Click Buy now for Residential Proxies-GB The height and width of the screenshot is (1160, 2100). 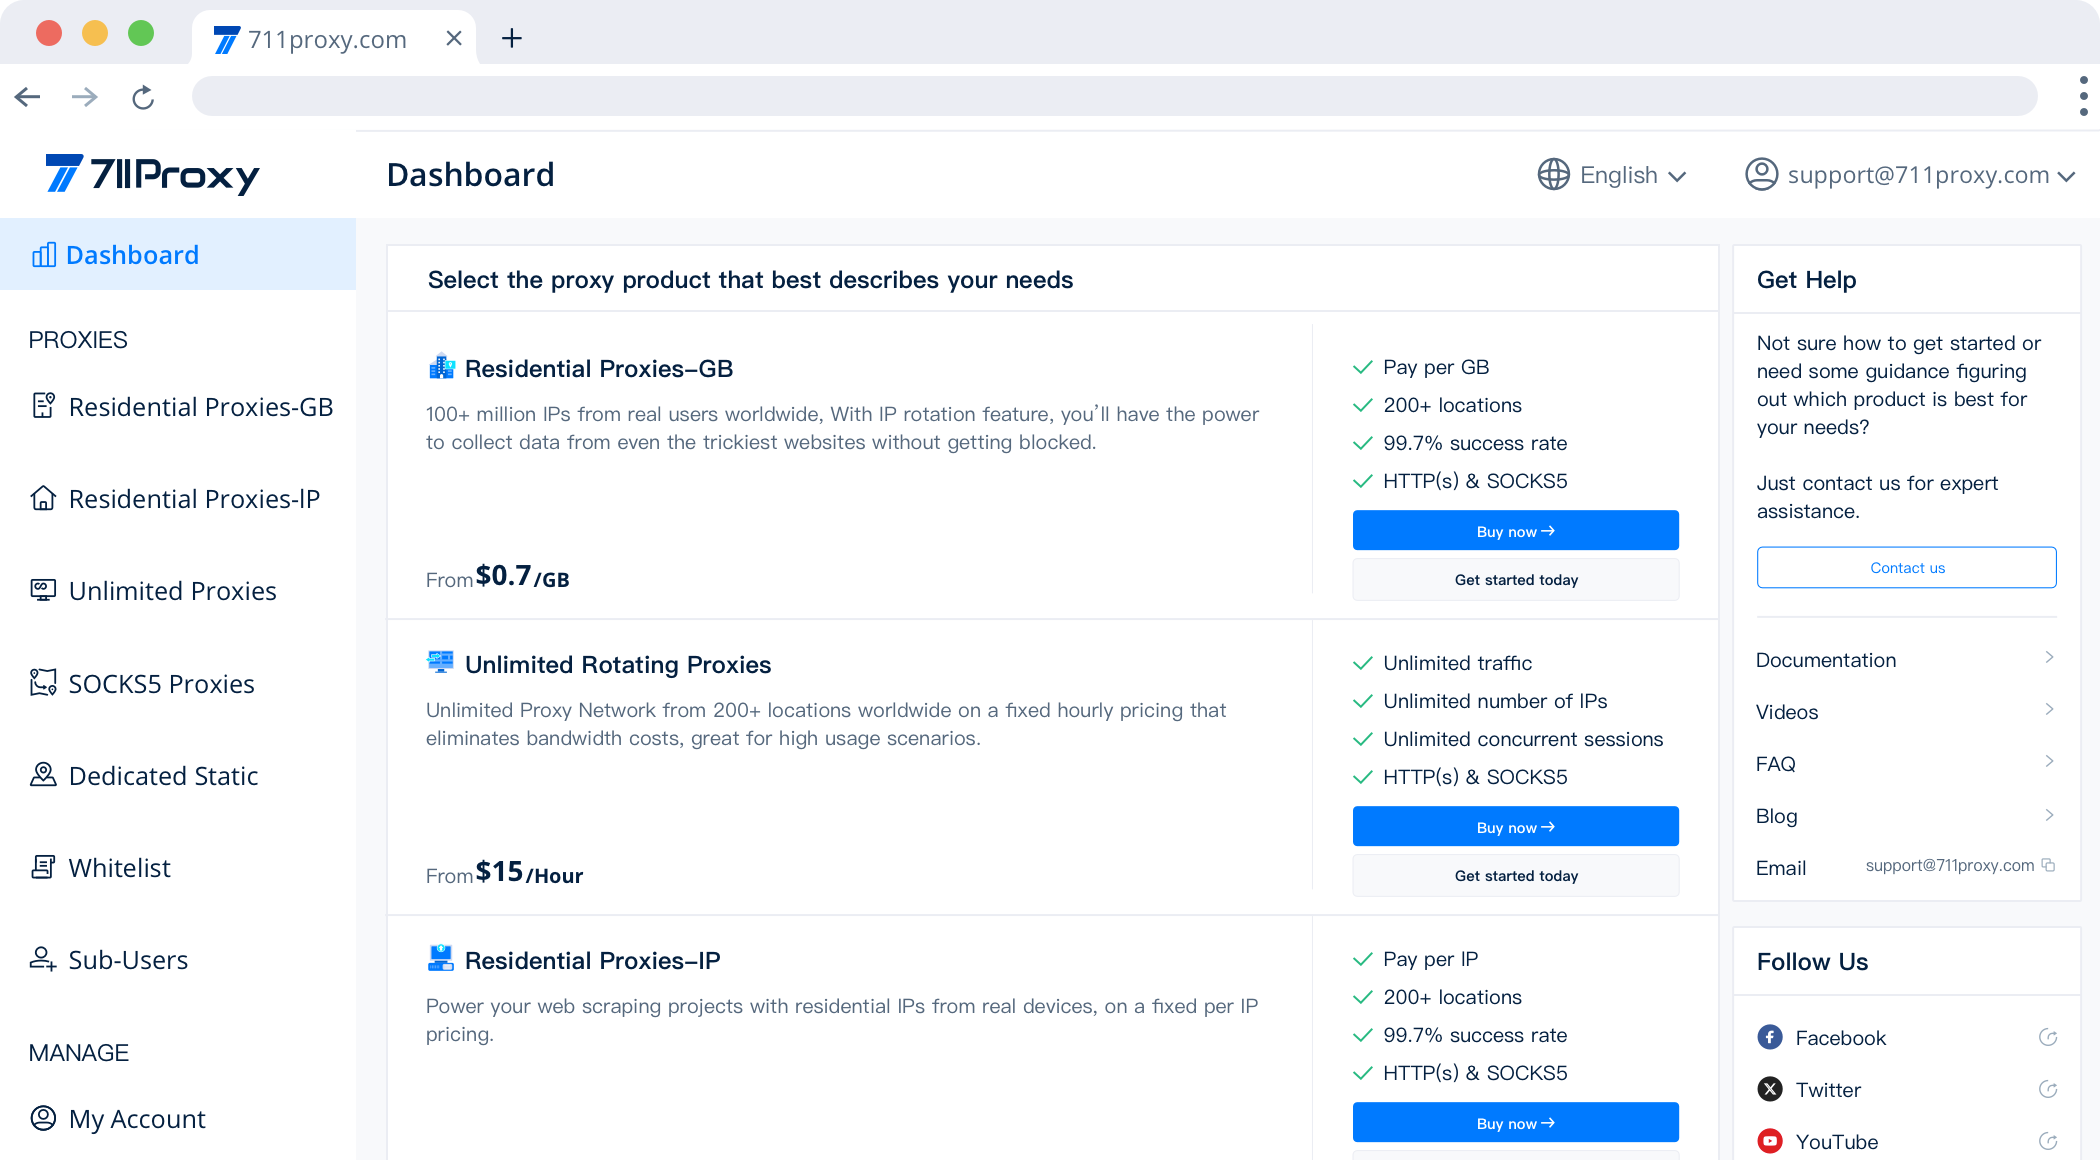(x=1515, y=531)
